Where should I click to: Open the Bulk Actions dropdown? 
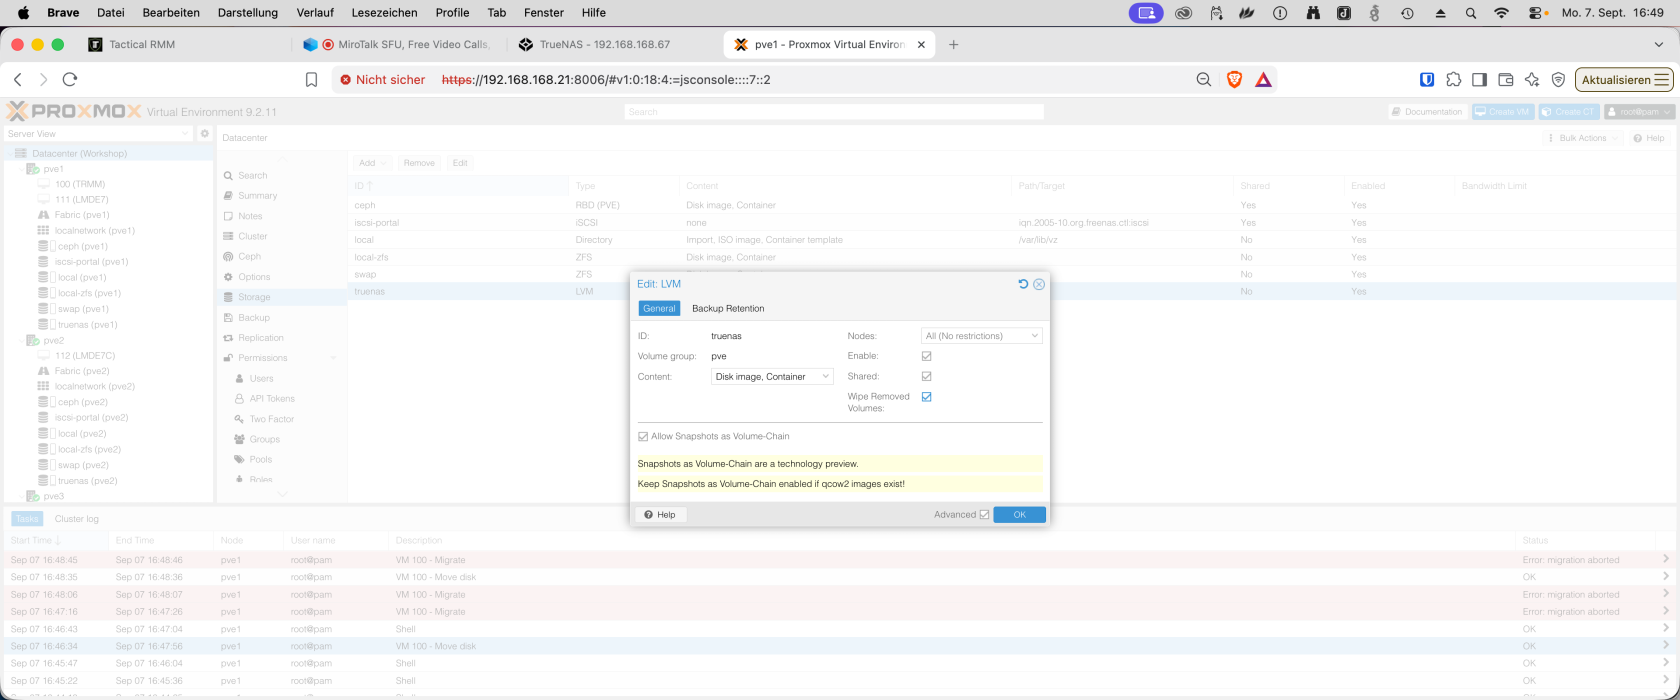point(1583,138)
